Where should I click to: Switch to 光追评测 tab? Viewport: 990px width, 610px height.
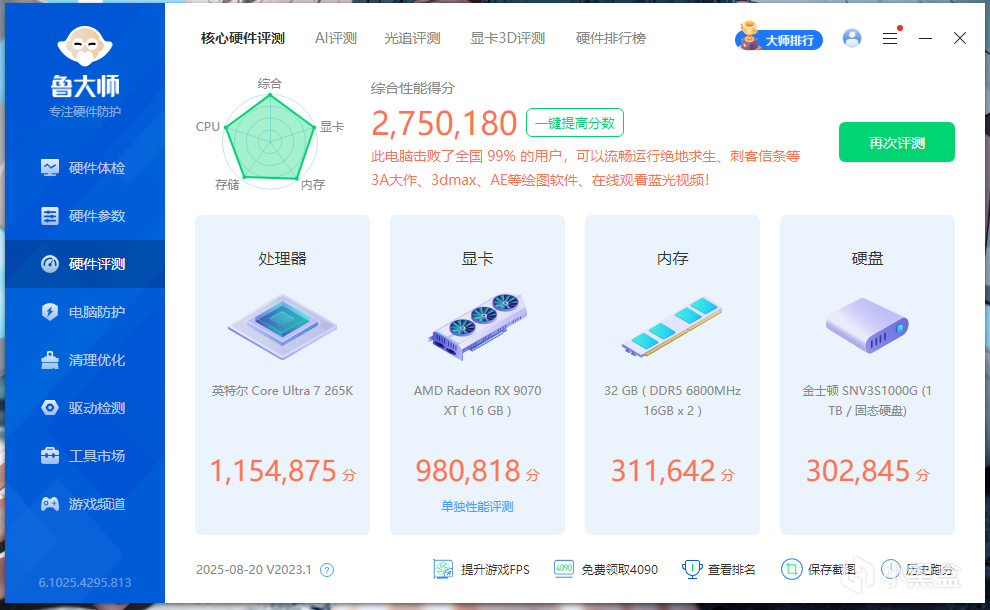412,39
